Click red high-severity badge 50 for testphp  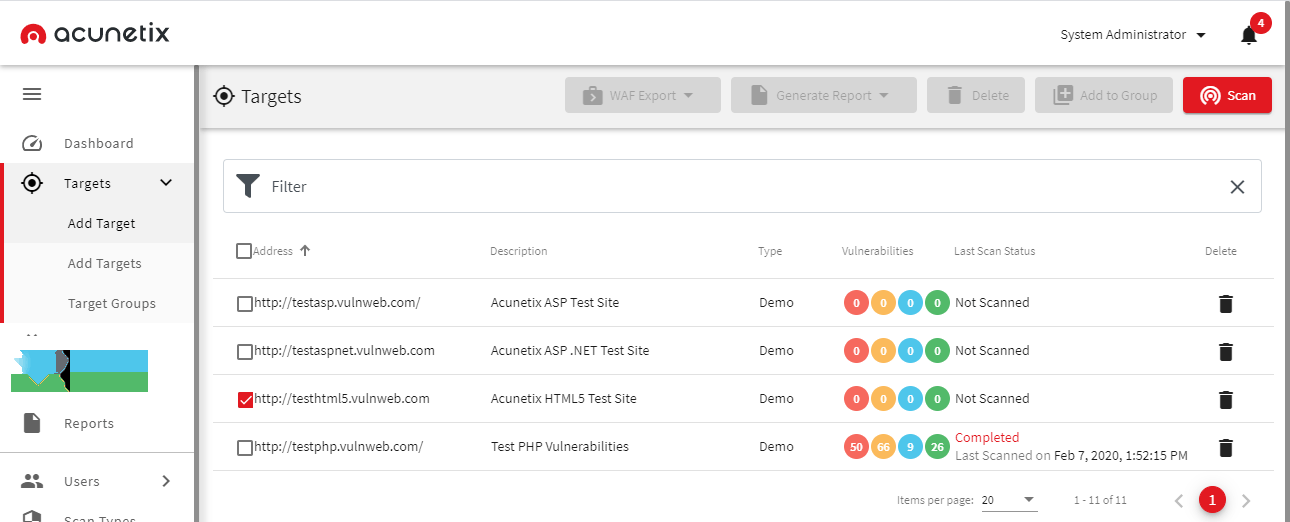pyautogui.click(x=856, y=447)
